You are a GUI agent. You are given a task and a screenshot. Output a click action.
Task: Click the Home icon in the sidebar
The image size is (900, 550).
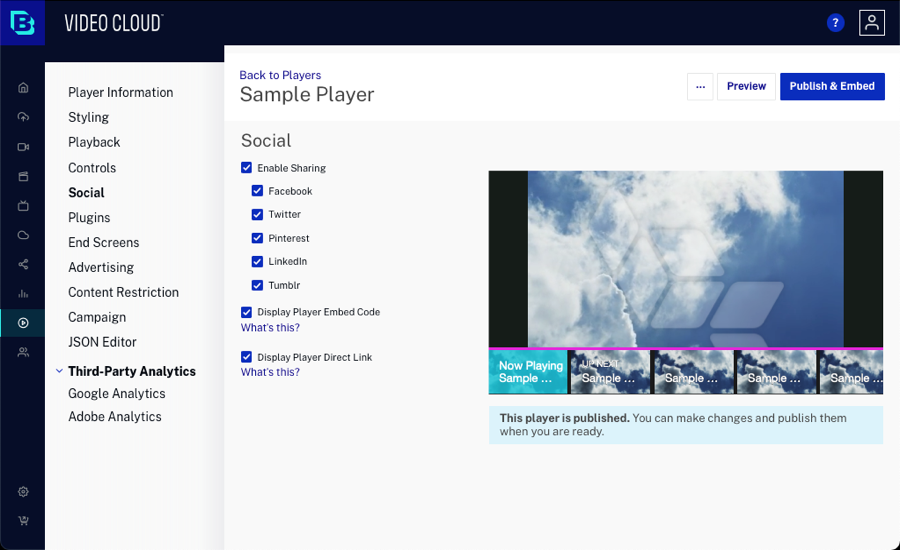pyautogui.click(x=23, y=87)
